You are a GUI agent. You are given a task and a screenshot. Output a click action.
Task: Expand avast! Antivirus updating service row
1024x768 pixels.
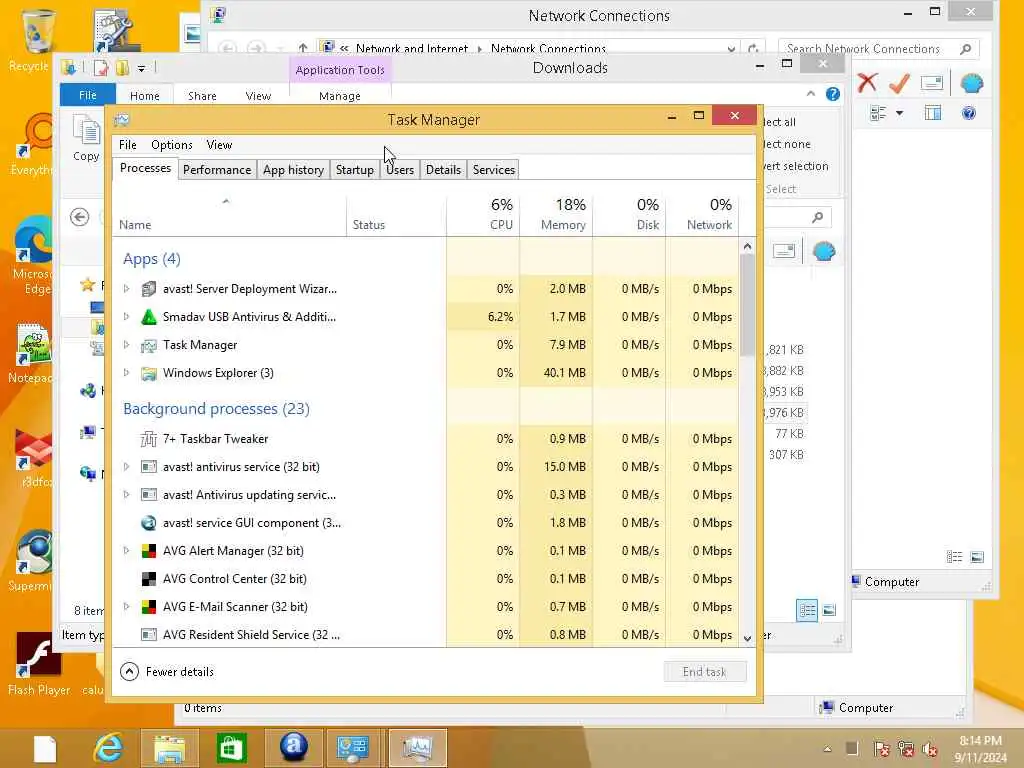pyautogui.click(x=127, y=495)
